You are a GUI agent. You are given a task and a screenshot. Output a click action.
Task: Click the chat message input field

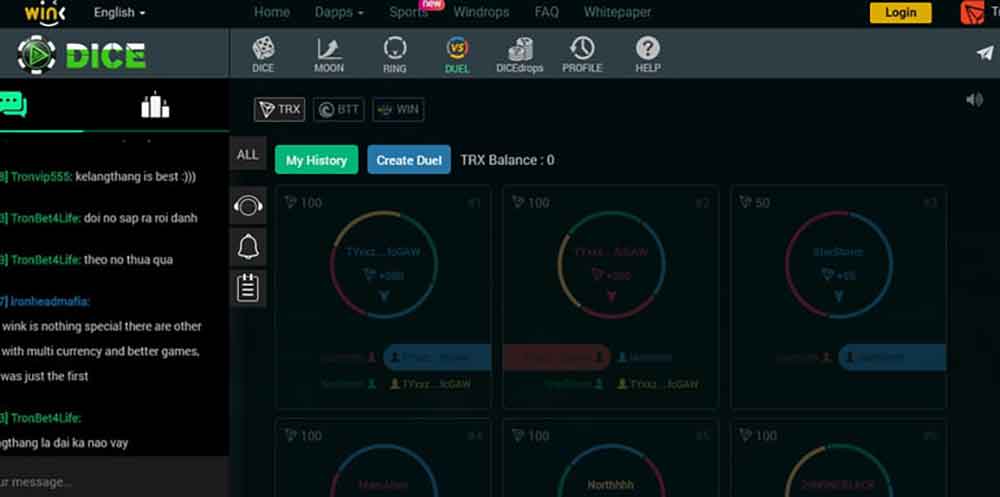115,482
